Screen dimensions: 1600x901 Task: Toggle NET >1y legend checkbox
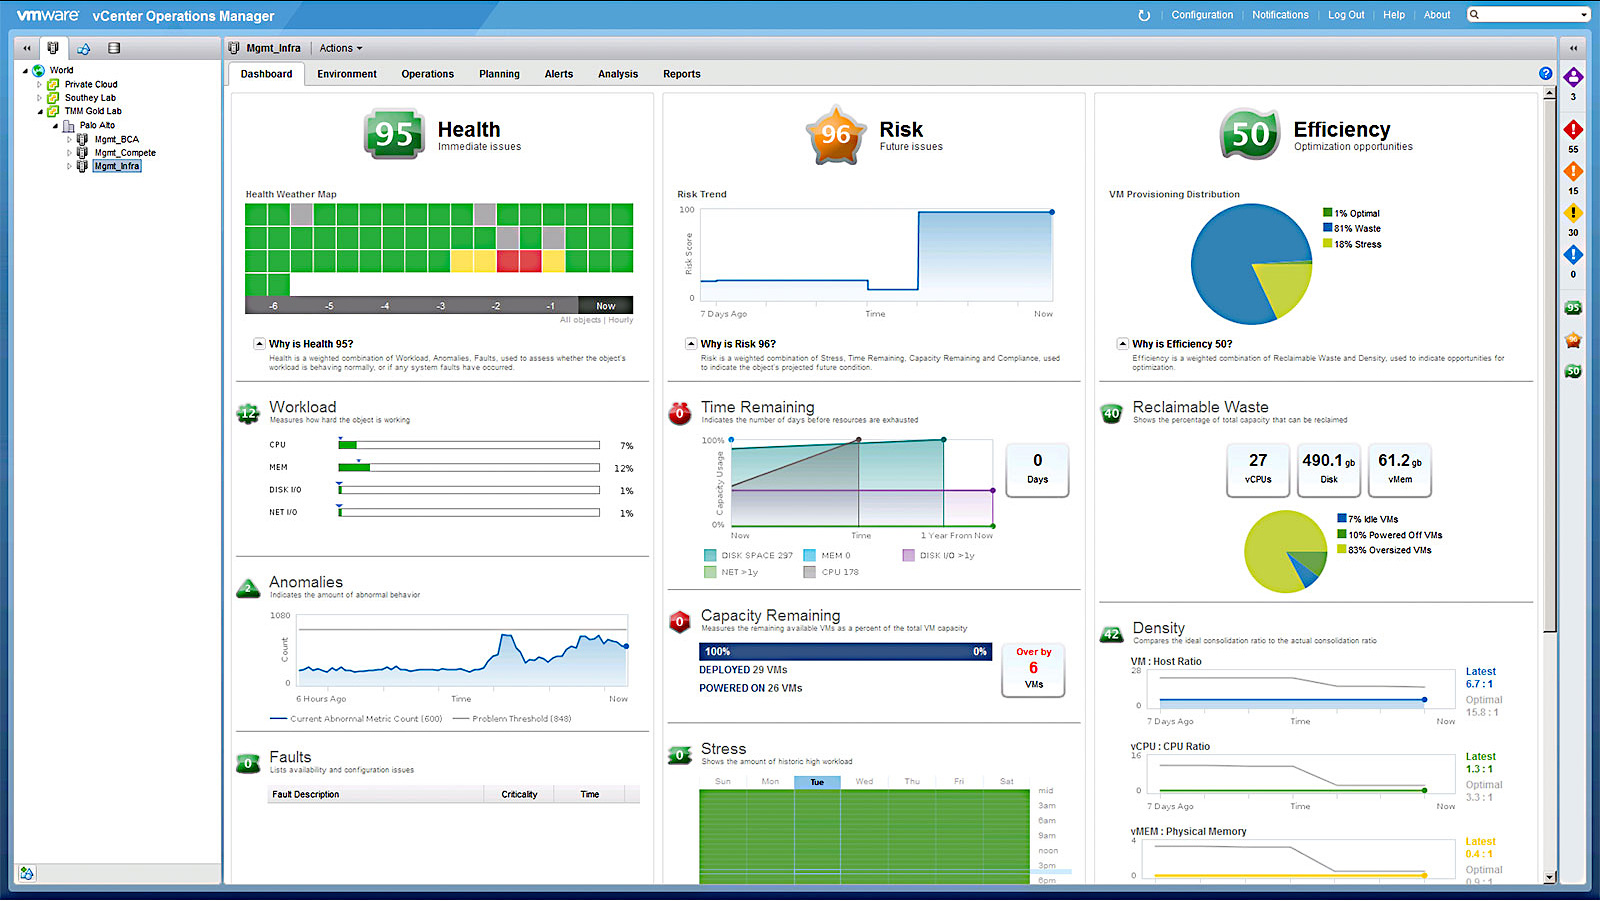click(x=710, y=572)
